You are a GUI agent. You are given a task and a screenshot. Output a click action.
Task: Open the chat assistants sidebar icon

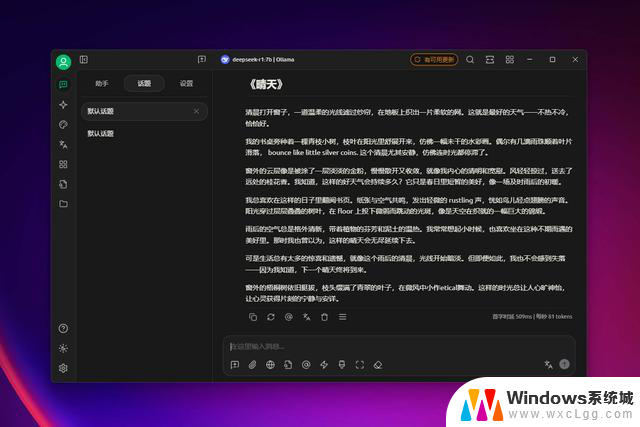click(63, 85)
